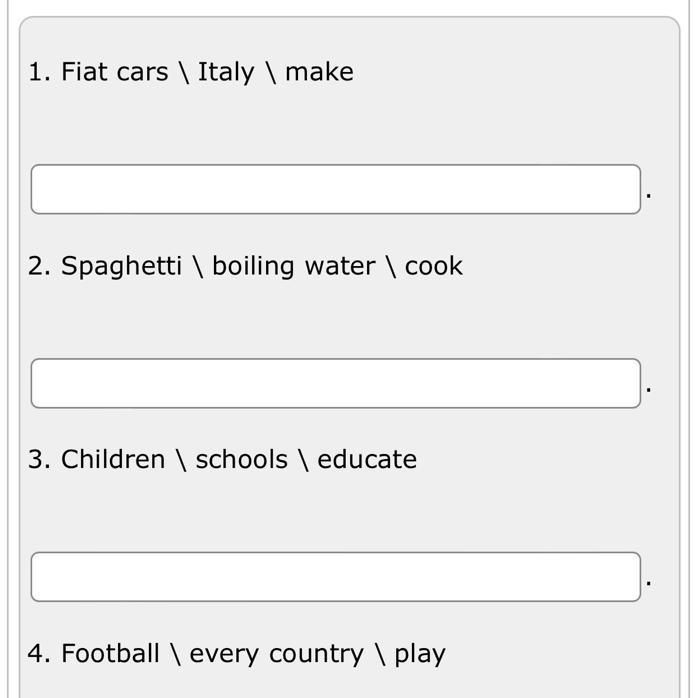
Task: Click the word 'educate' in question 3
Action: pyautogui.click(x=367, y=460)
